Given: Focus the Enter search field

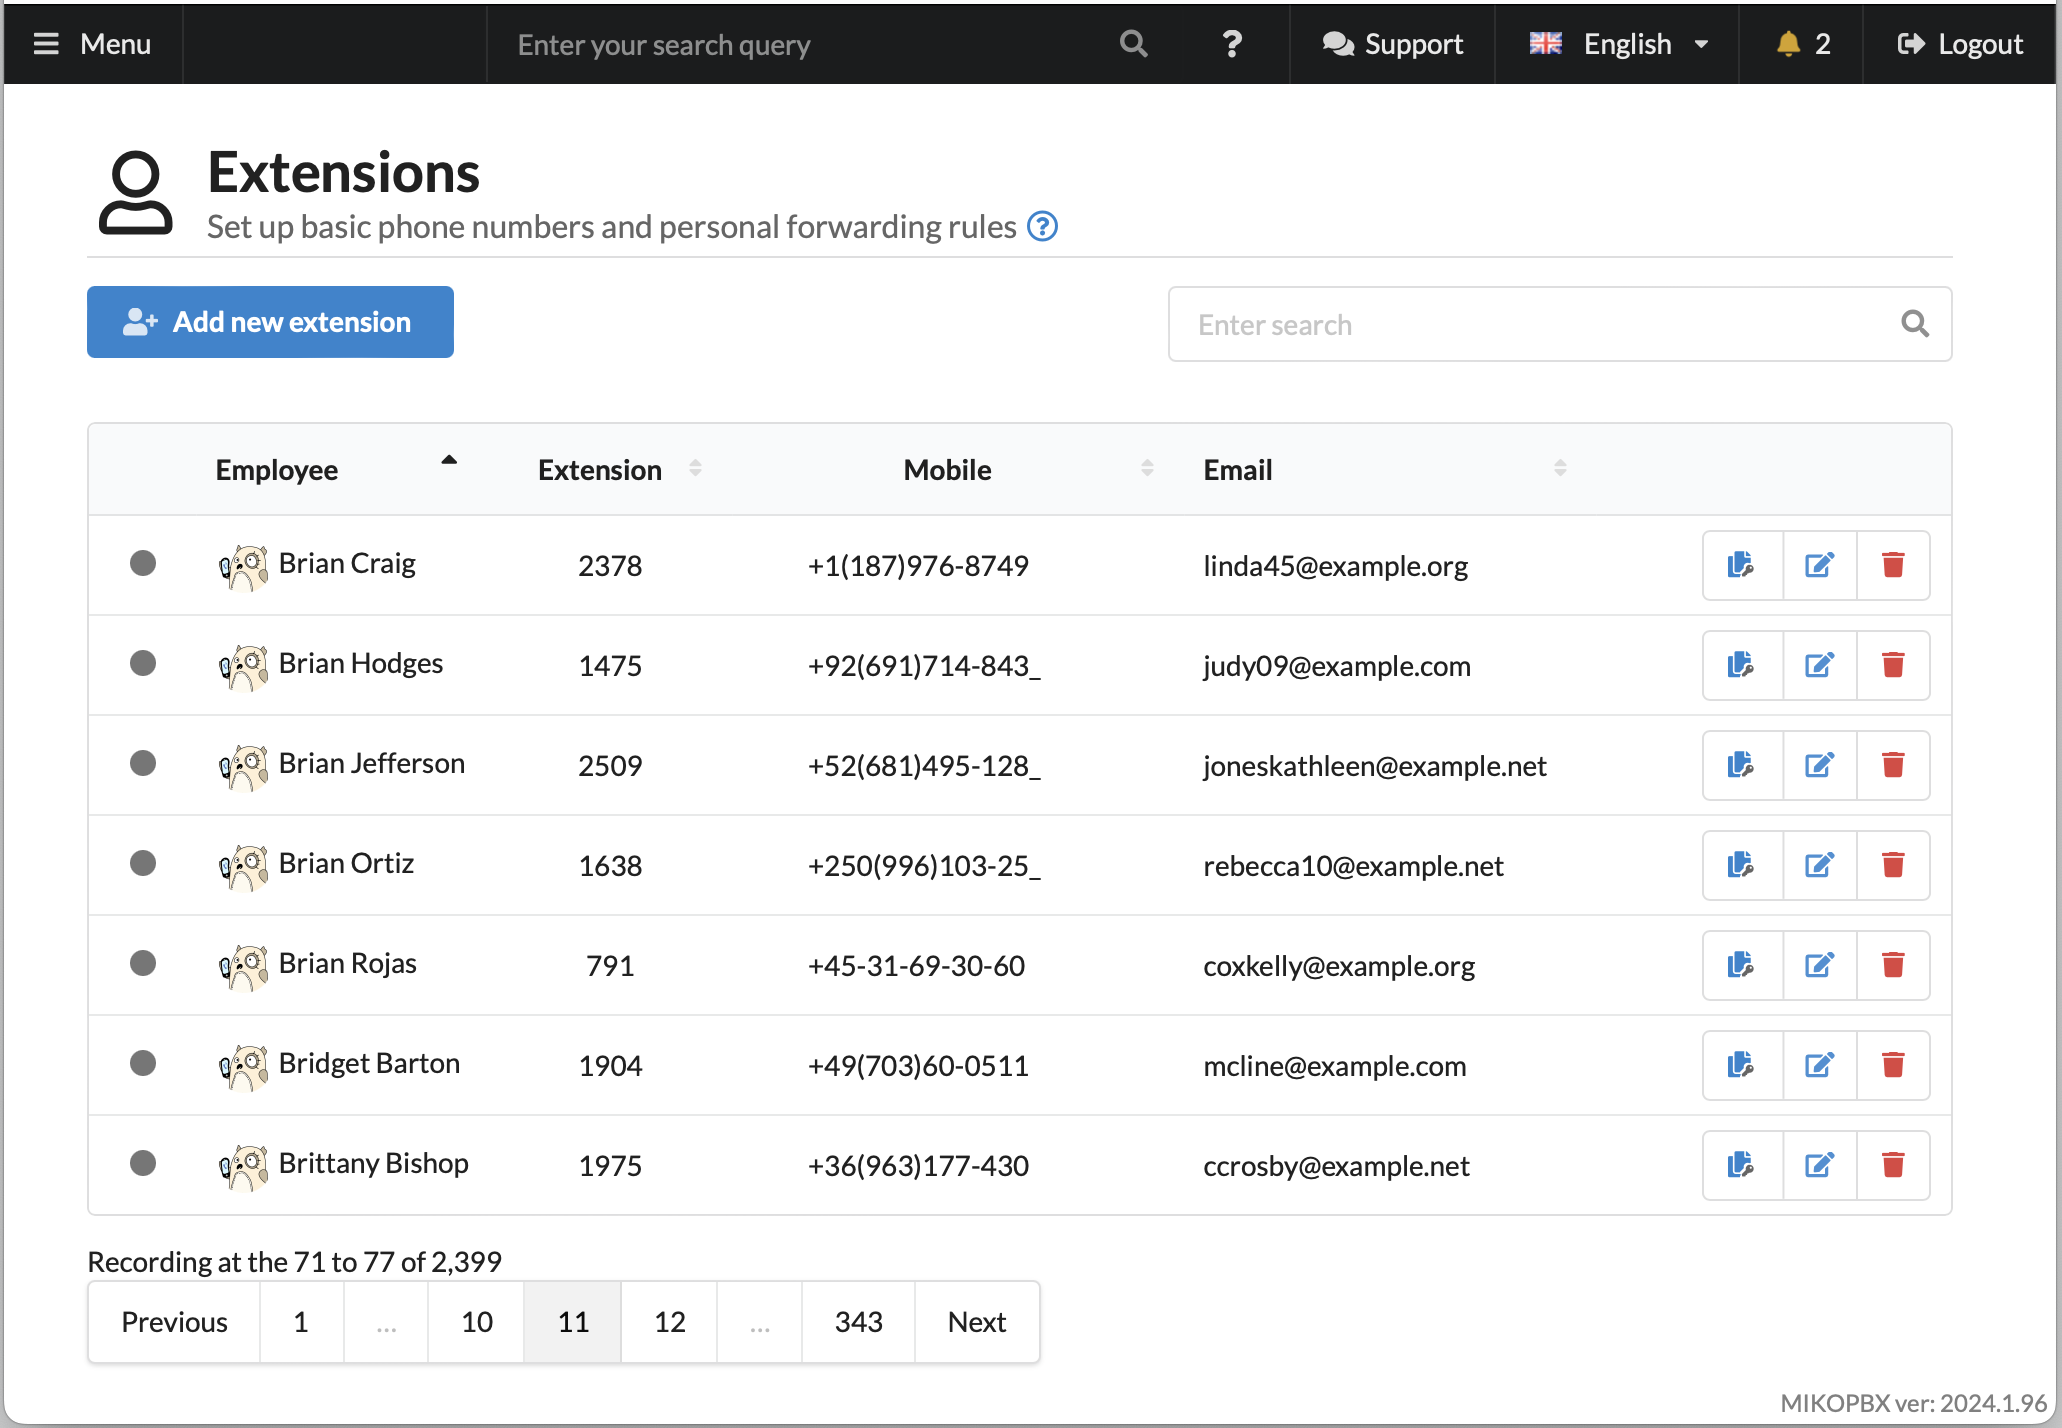Looking at the screenshot, I should coord(1540,325).
